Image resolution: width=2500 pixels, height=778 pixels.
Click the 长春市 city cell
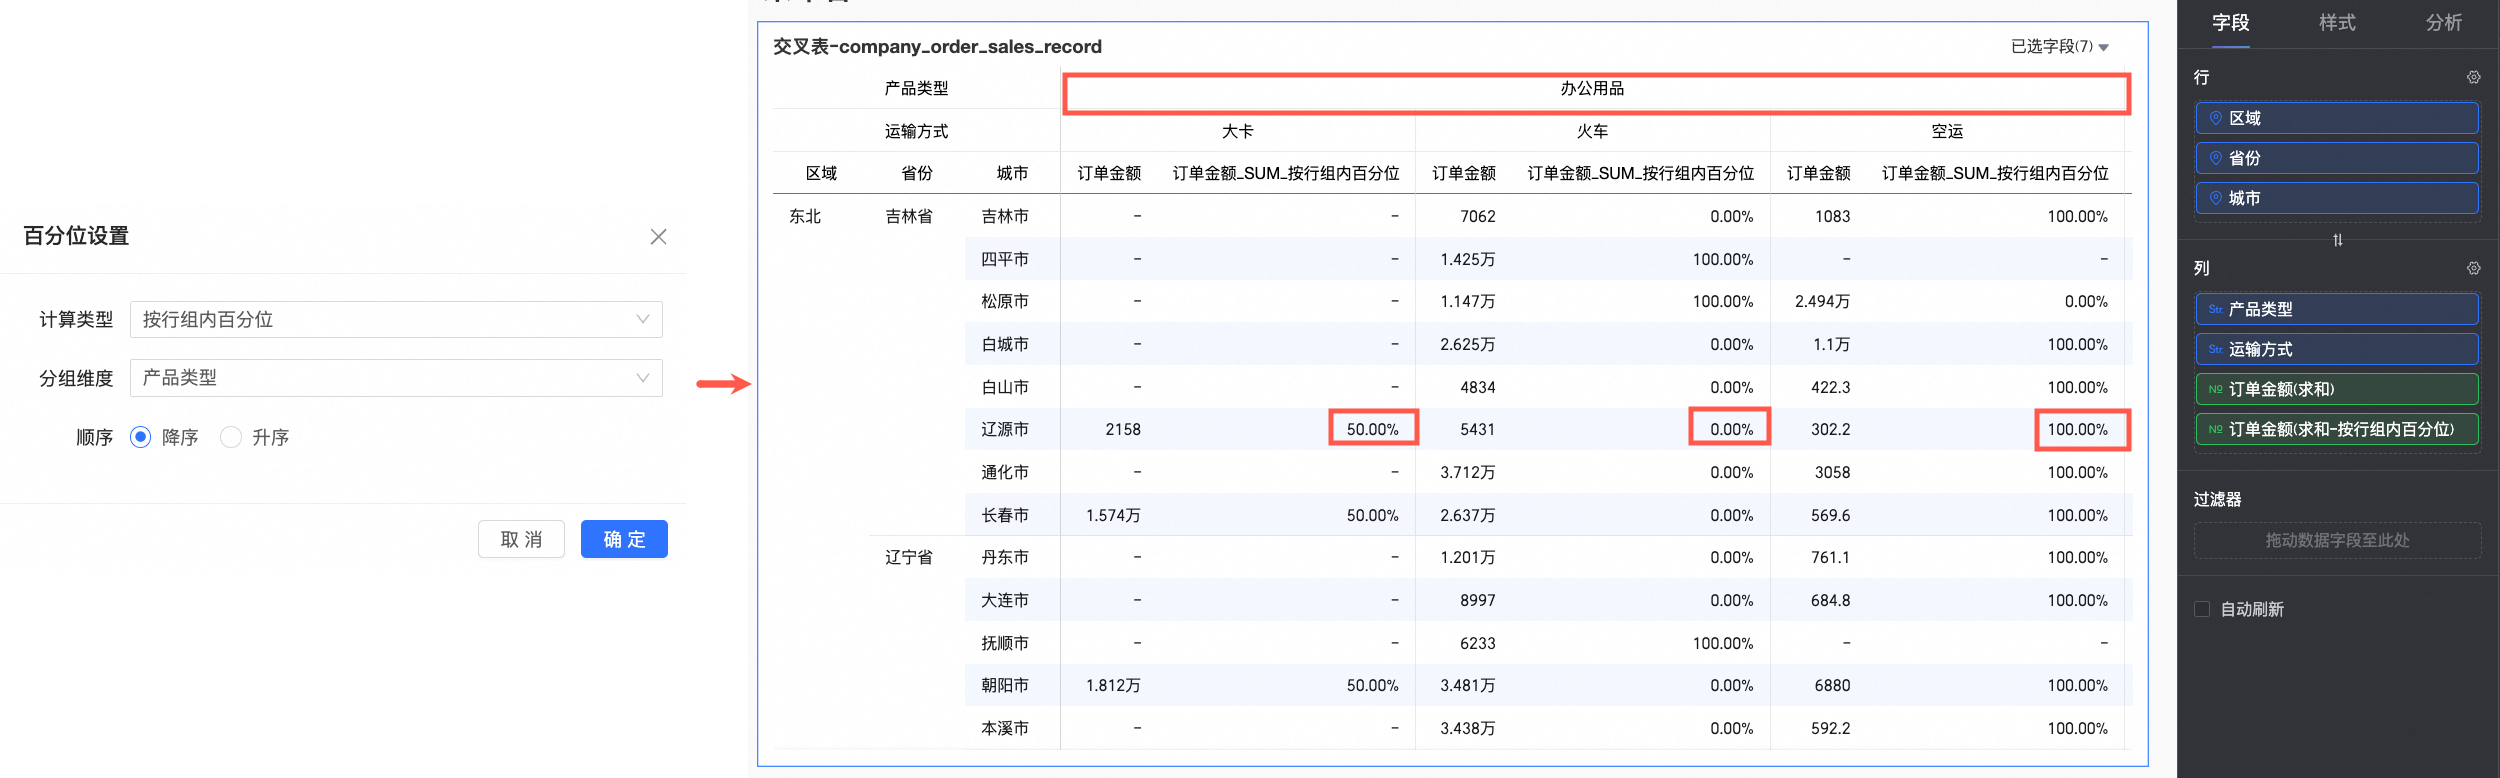(1005, 515)
